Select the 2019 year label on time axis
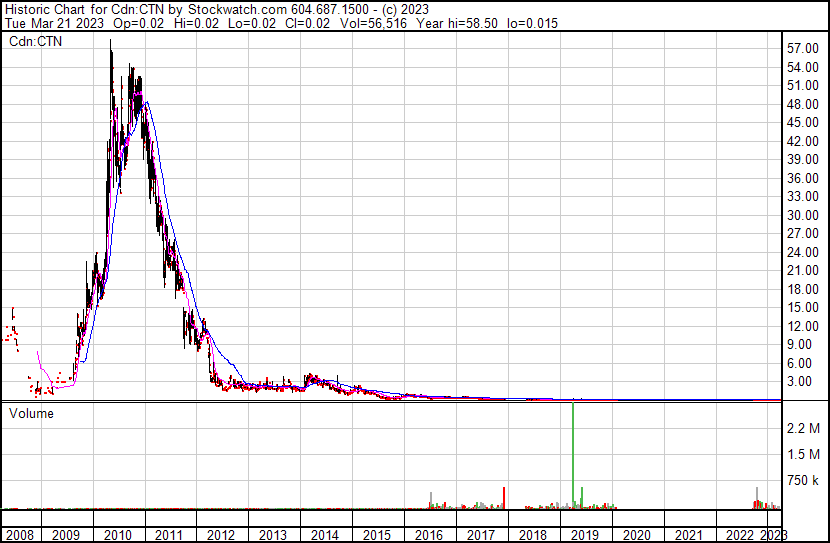 click(x=585, y=535)
